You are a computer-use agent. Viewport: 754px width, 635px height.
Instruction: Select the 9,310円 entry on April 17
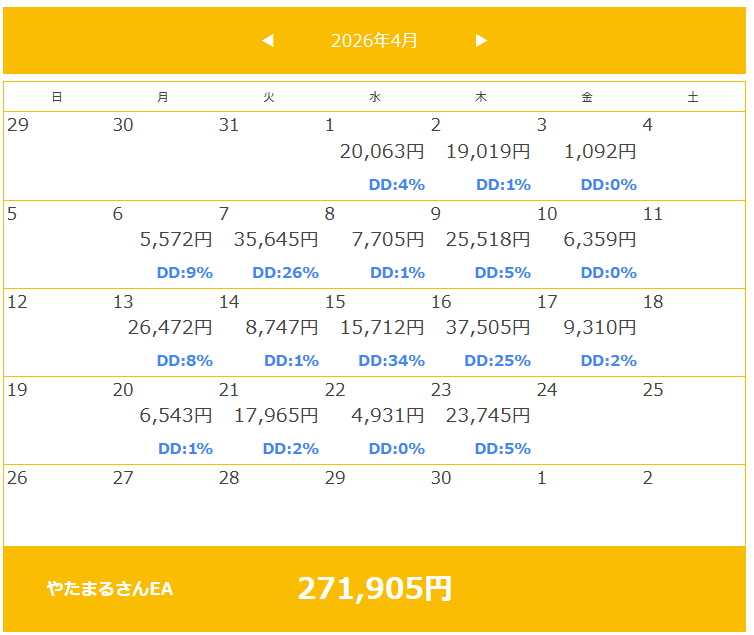[600, 328]
